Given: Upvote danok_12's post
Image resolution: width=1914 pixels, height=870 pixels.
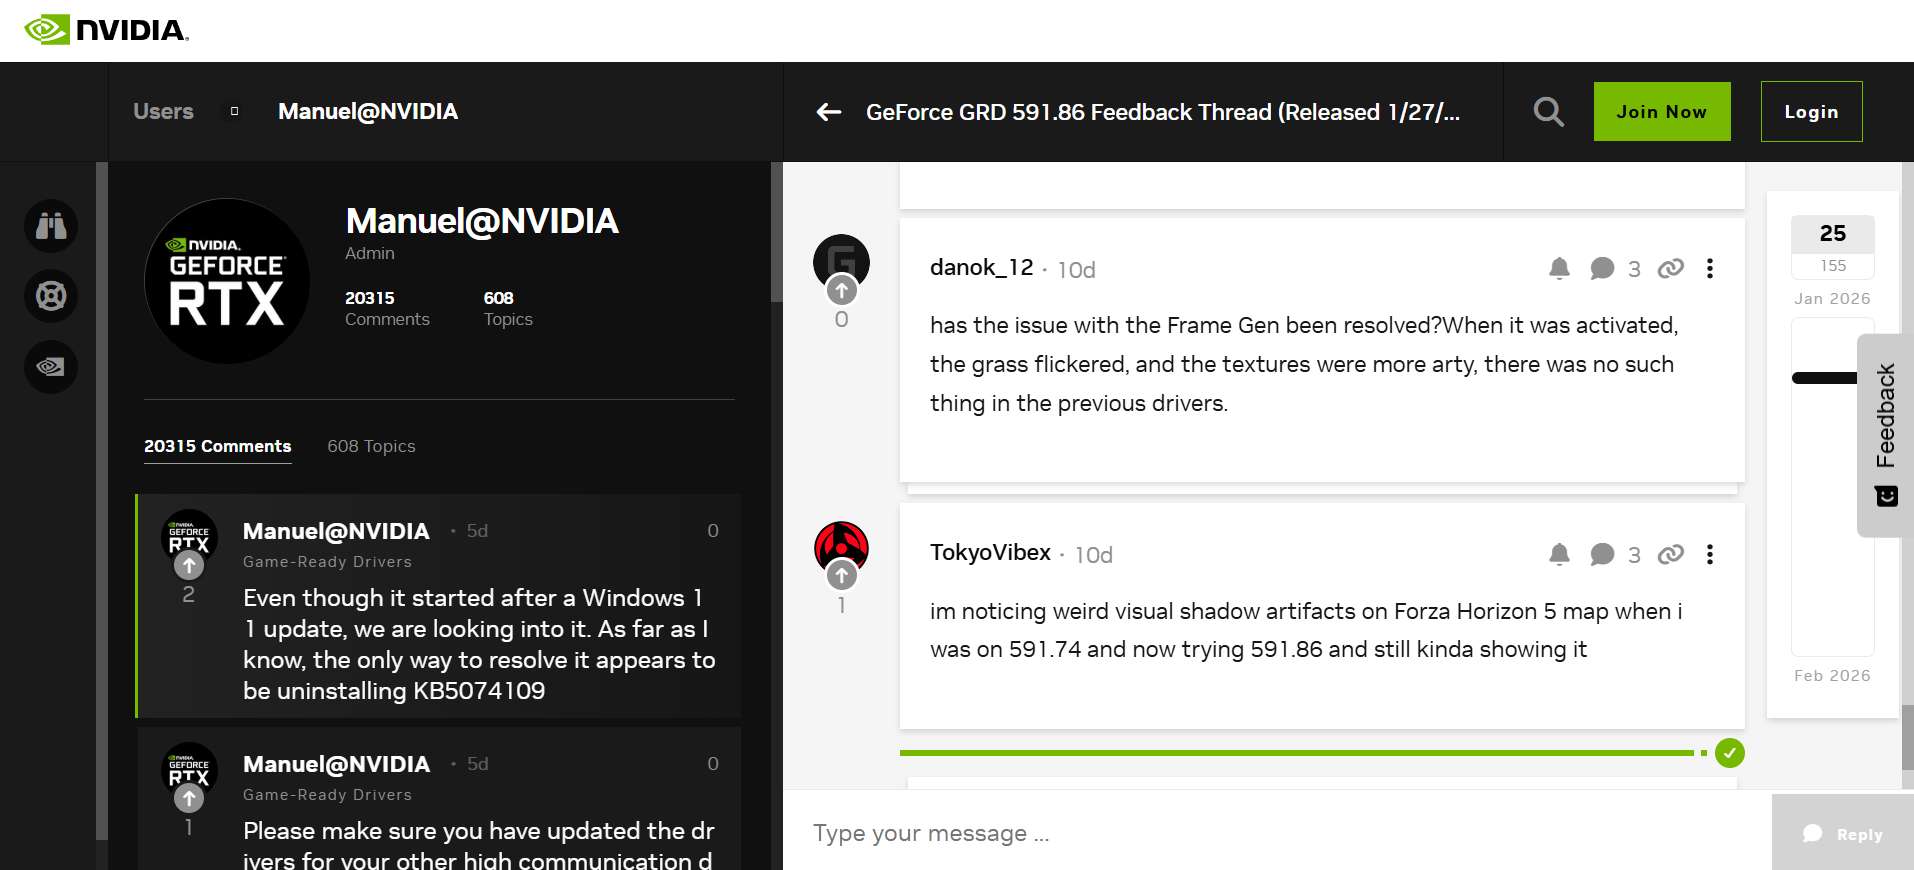Looking at the screenshot, I should (842, 291).
